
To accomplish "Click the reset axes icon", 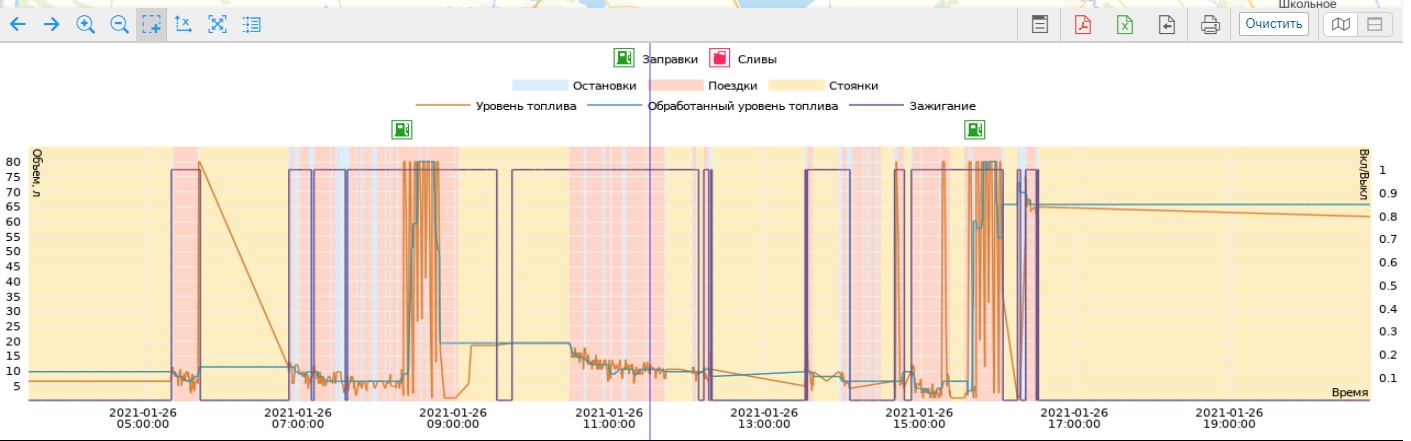I will click(183, 25).
